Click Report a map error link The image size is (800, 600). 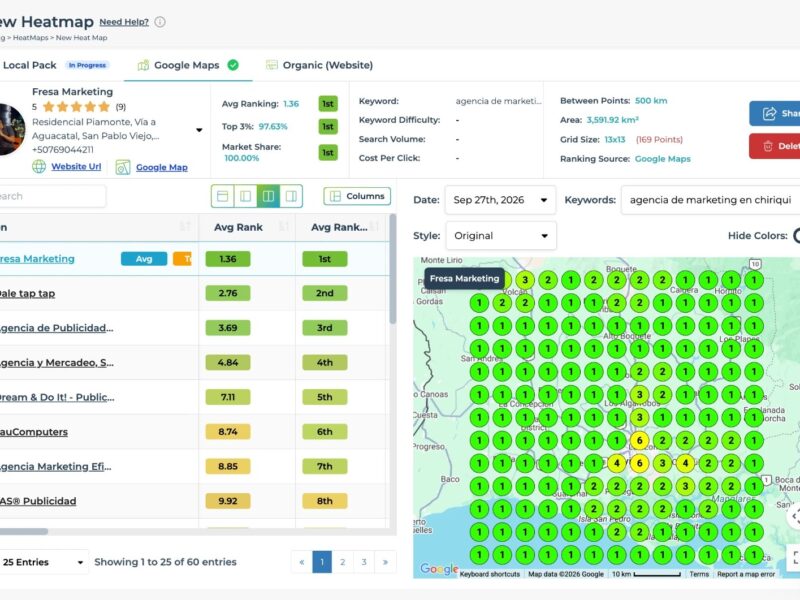pos(746,574)
